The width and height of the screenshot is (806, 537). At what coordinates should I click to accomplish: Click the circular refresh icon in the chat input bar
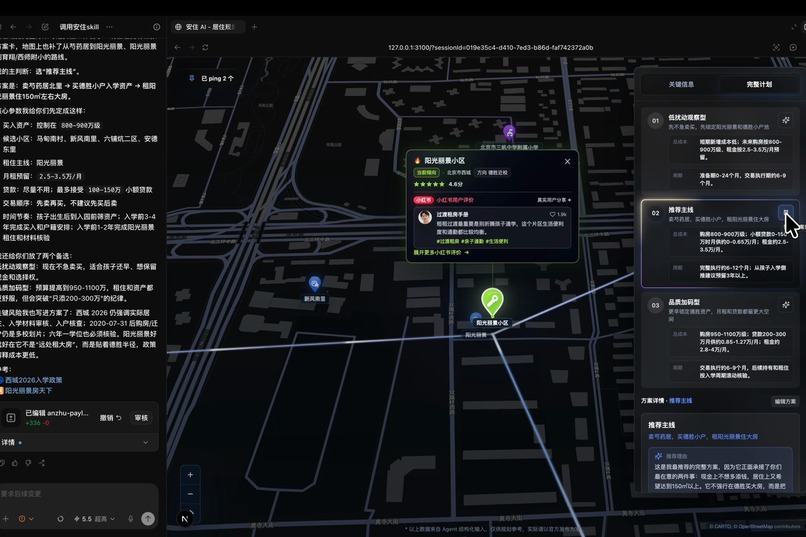pyautogui.click(x=60, y=519)
